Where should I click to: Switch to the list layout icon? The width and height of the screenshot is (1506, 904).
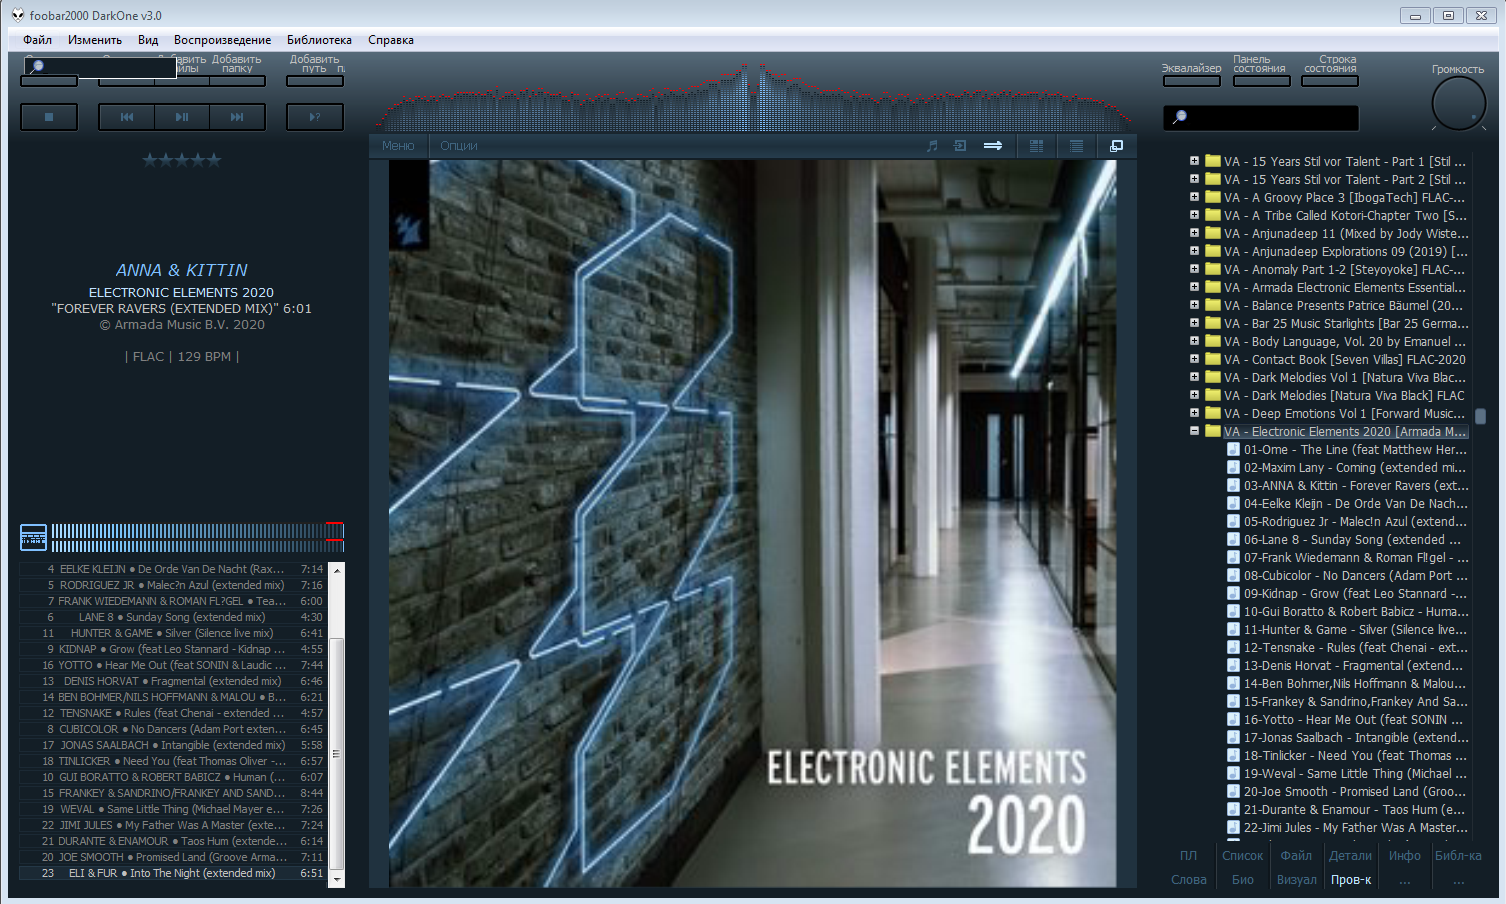click(1076, 146)
